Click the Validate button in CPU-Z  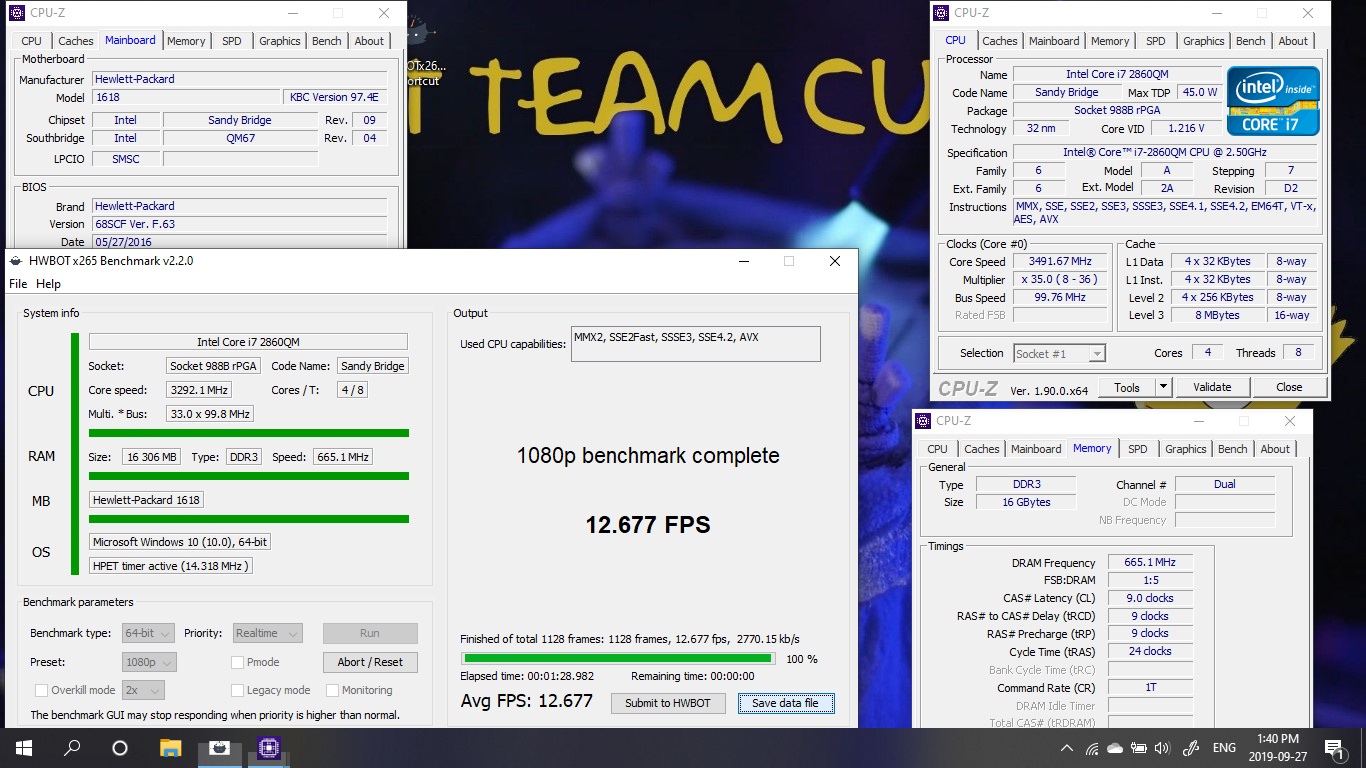pyautogui.click(x=1212, y=387)
